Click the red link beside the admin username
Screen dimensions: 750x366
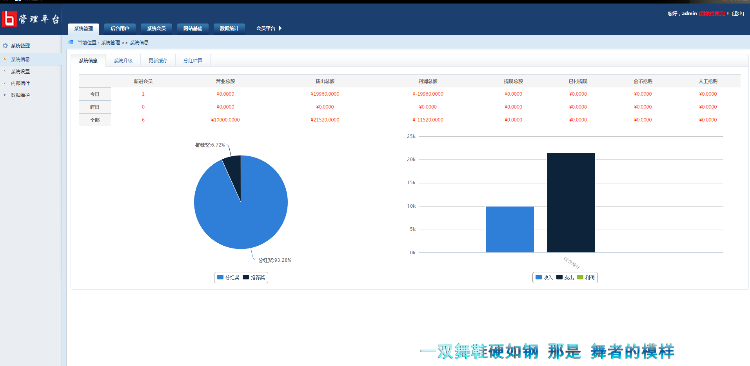click(711, 14)
